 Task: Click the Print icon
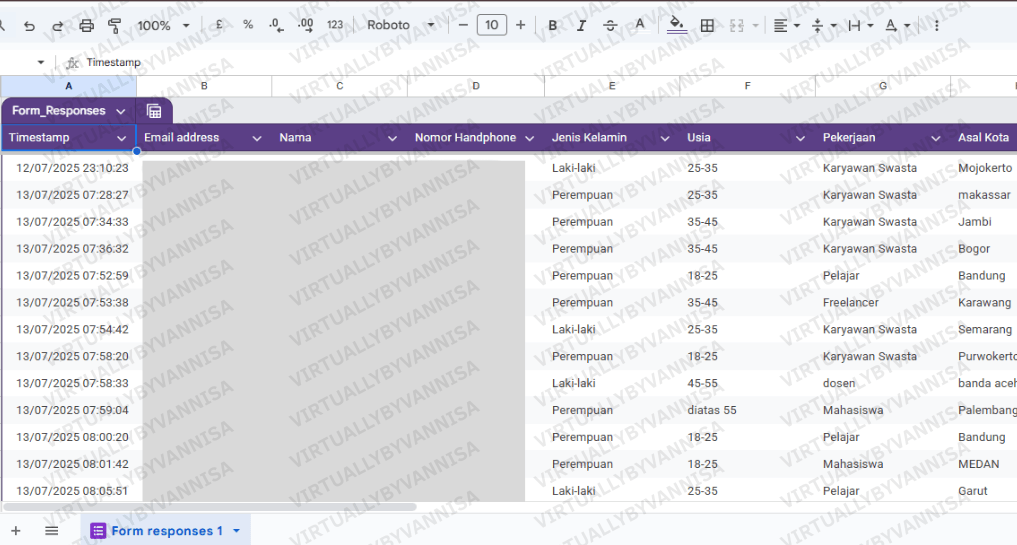point(86,25)
